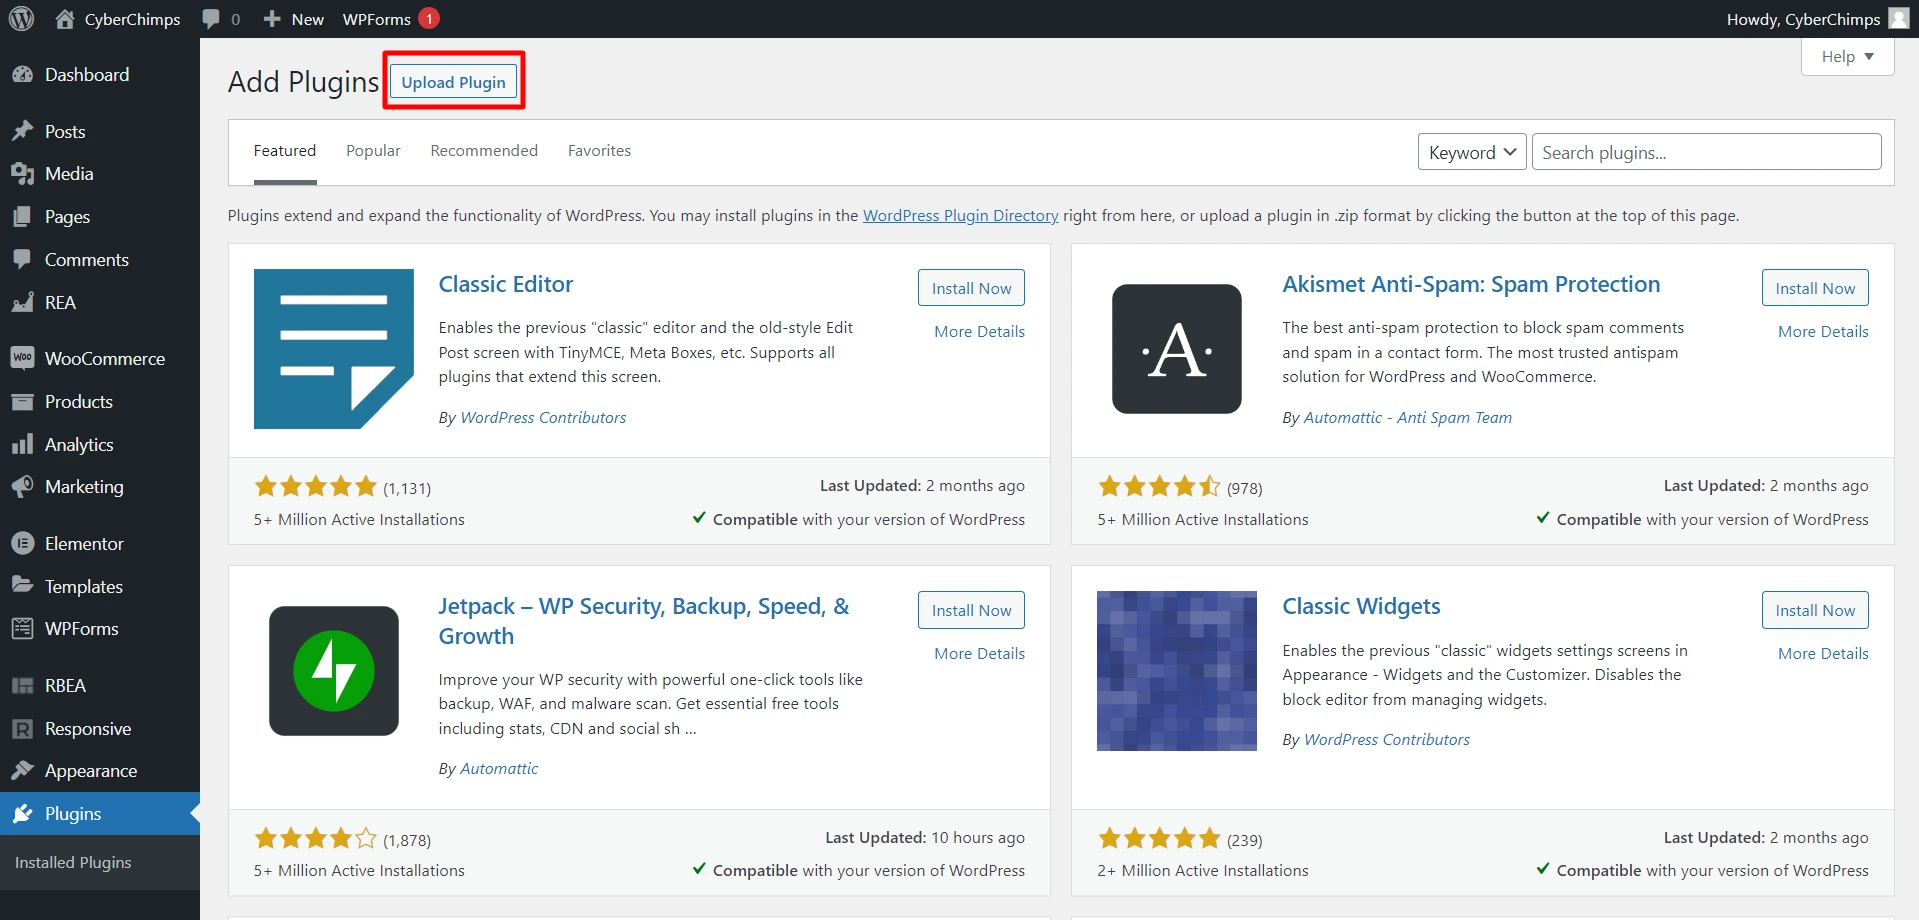This screenshot has height=920, width=1919.
Task: Click the WordPress logo icon
Action: (x=21, y=19)
